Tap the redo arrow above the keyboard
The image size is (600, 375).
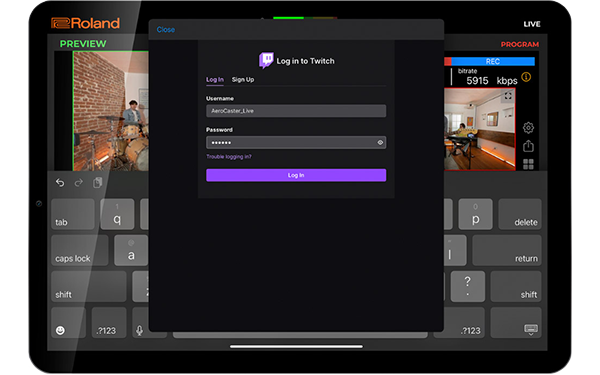pyautogui.click(x=78, y=183)
